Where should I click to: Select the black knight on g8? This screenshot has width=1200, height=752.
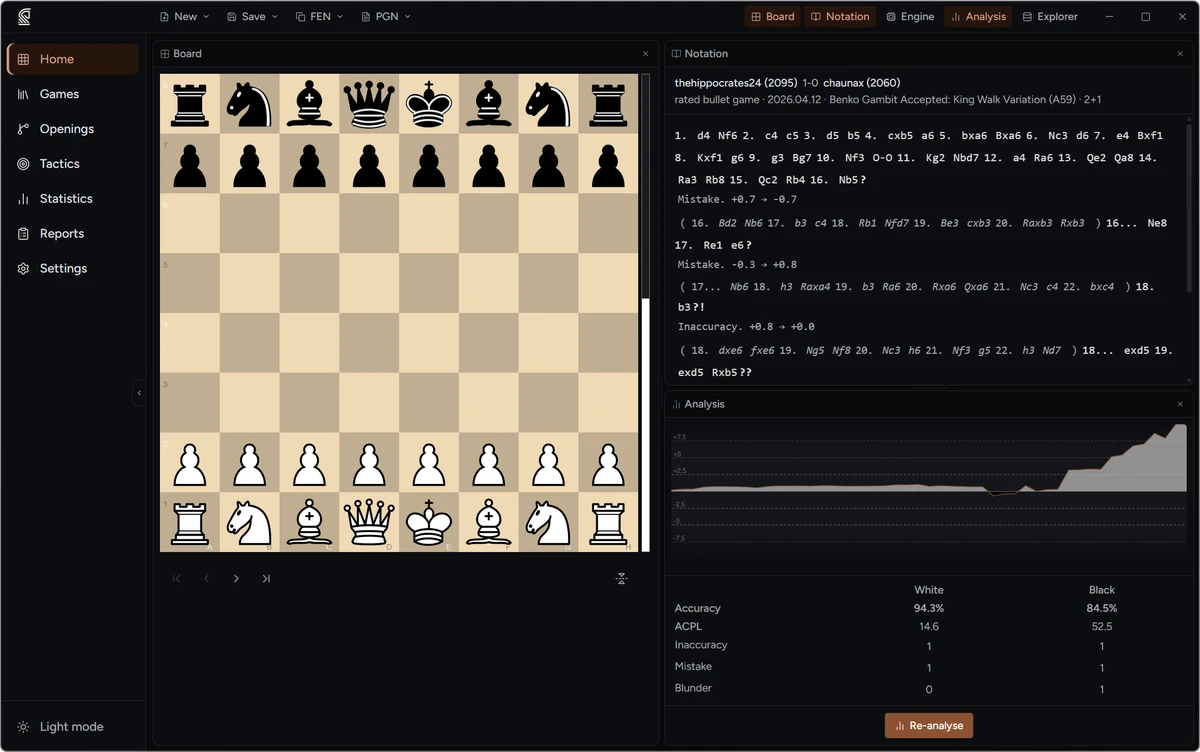tap(549, 103)
